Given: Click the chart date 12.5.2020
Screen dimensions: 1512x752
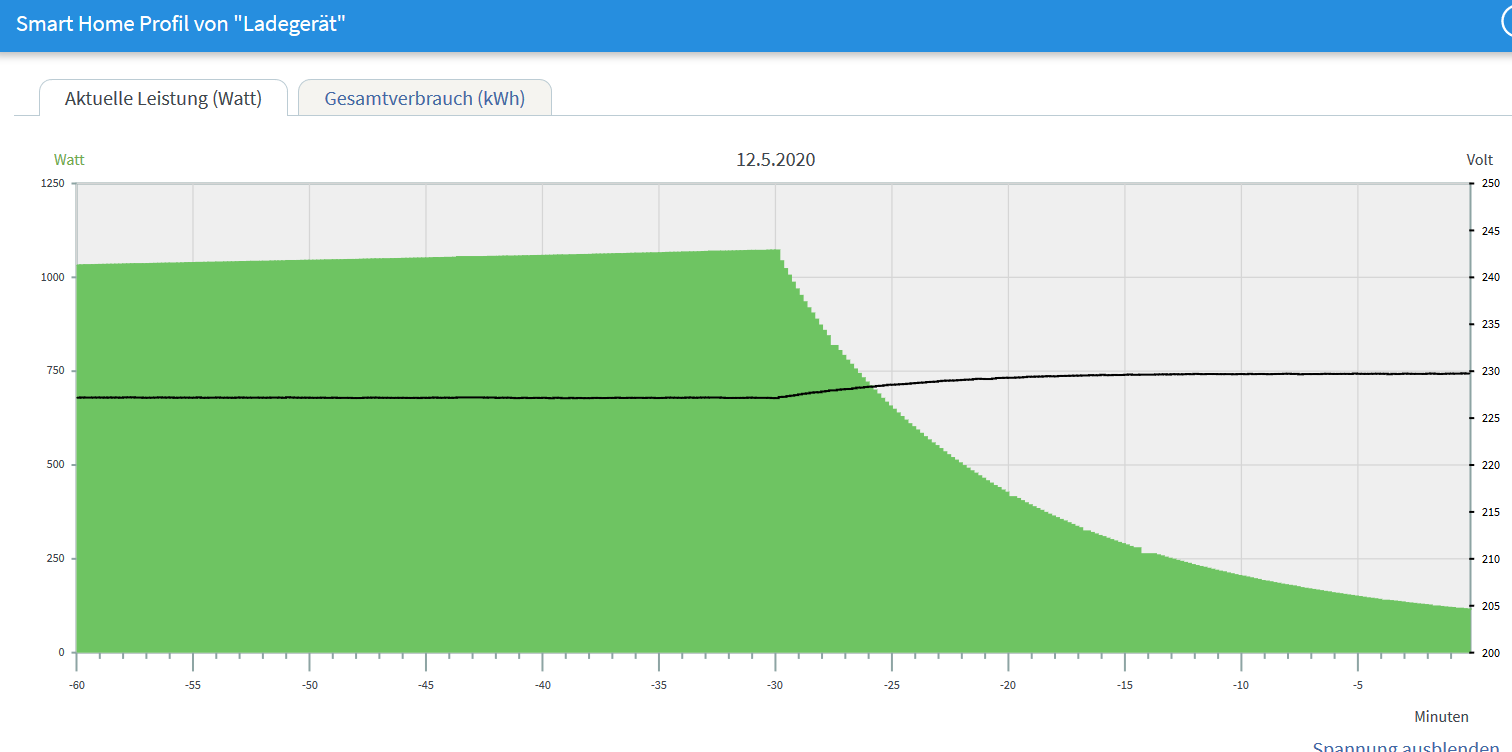Looking at the screenshot, I should pos(775,160).
